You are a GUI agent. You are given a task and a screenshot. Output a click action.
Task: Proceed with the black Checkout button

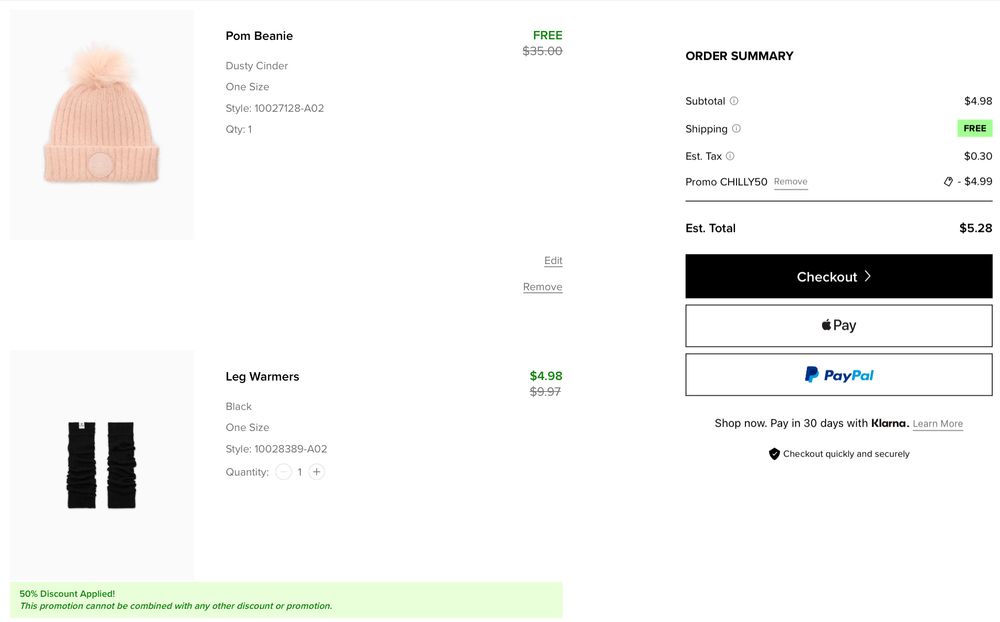click(x=838, y=276)
